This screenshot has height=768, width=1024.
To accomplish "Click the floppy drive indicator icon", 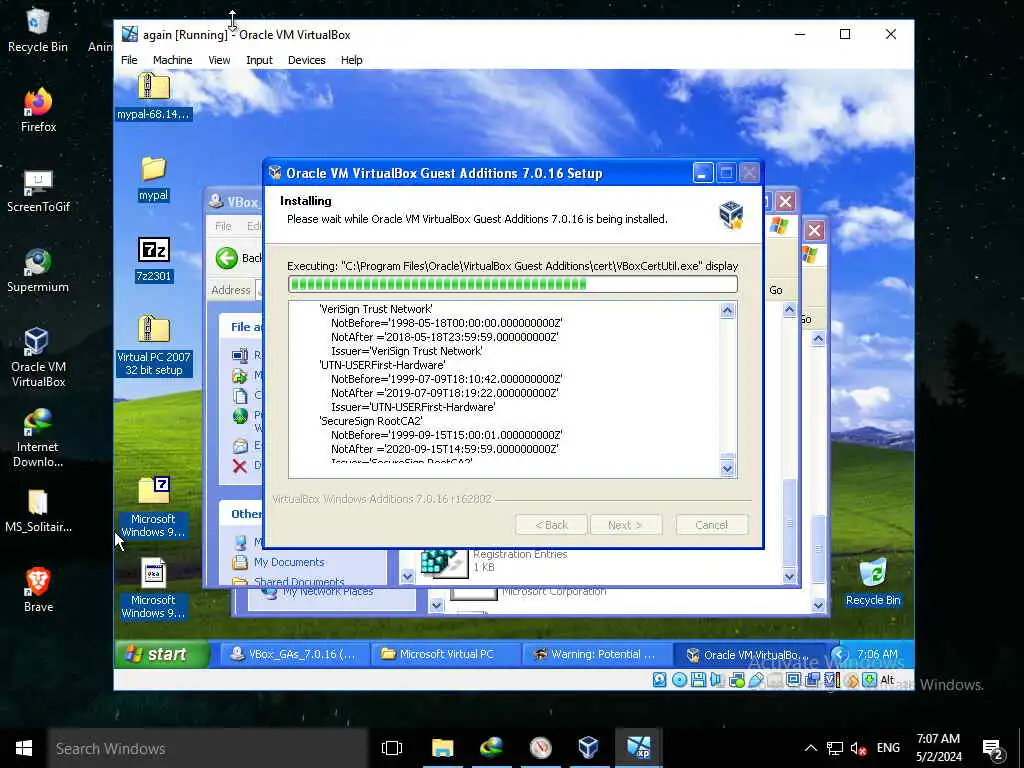I will pos(698,680).
